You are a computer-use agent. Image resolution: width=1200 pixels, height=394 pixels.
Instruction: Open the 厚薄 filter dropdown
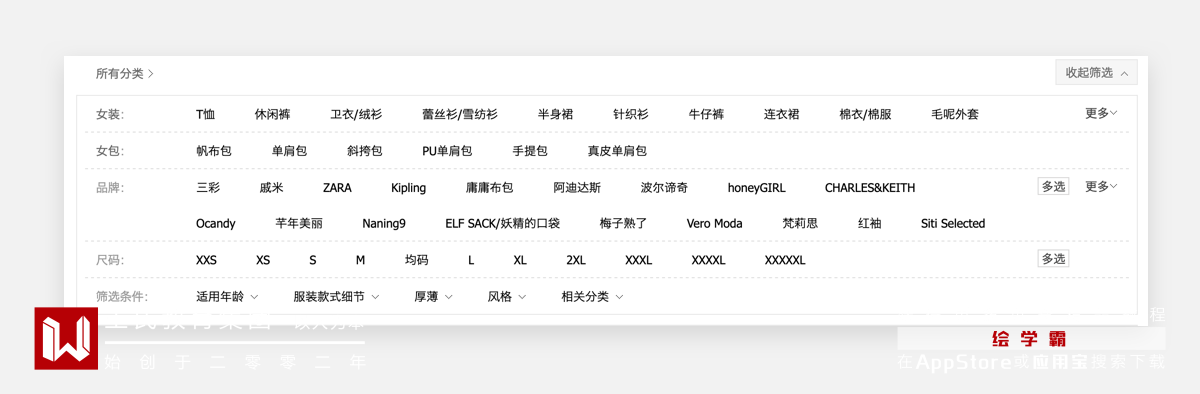click(433, 297)
